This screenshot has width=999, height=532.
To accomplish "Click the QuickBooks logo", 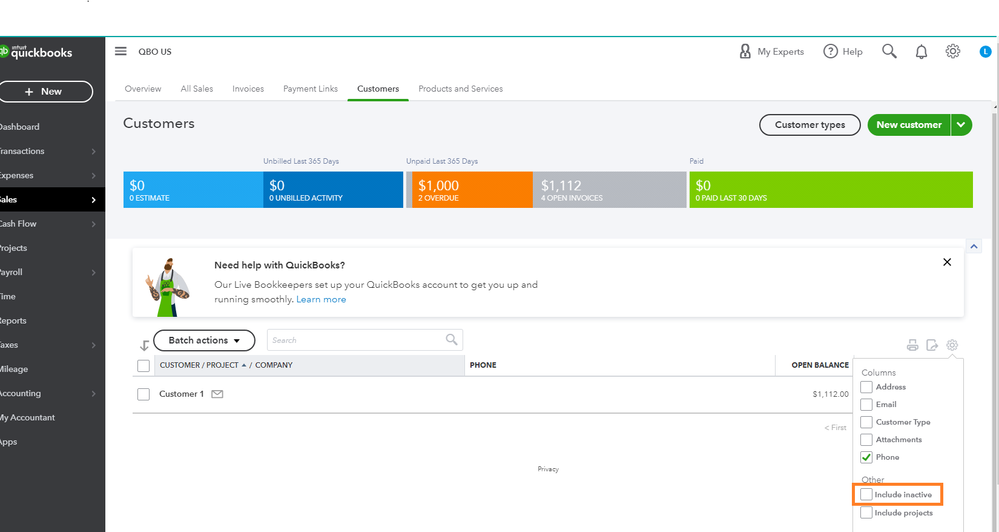I will [36, 52].
